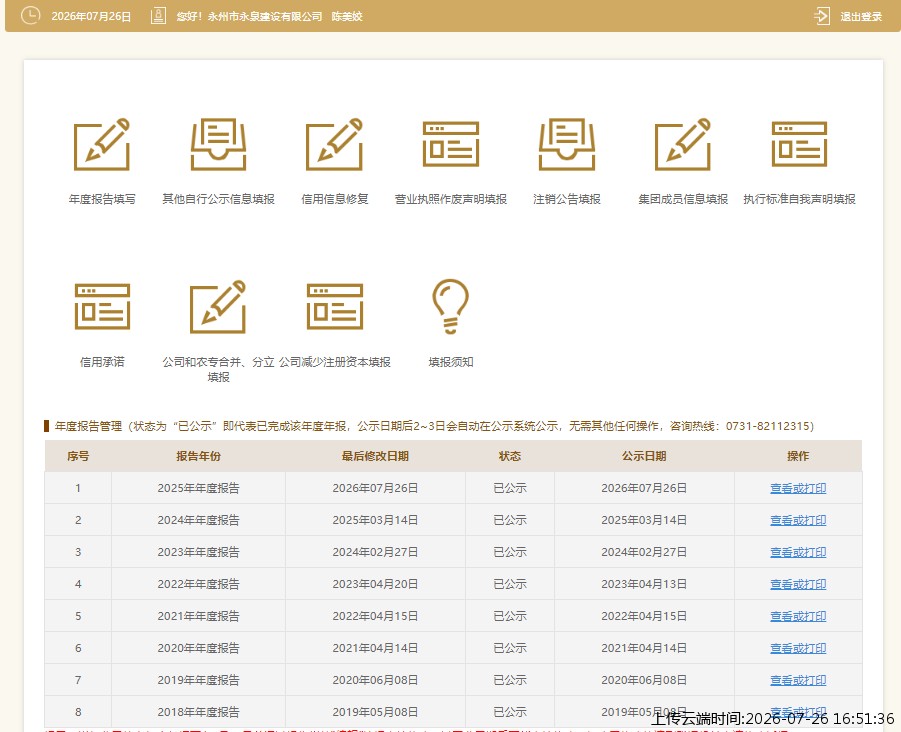Click 公司减少注册资本填报 icon
The width and height of the screenshot is (901, 732).
point(335,307)
